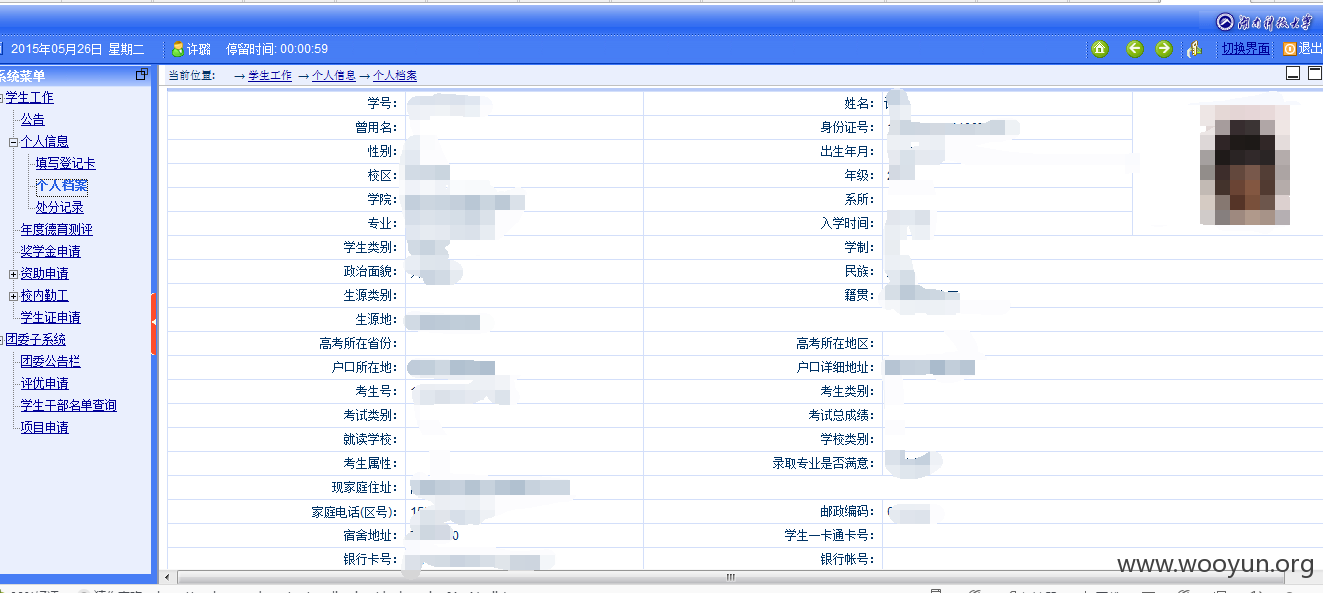The width and height of the screenshot is (1323, 593).
Task: Click 个人档案 in the breadcrumb
Action: 396,76
